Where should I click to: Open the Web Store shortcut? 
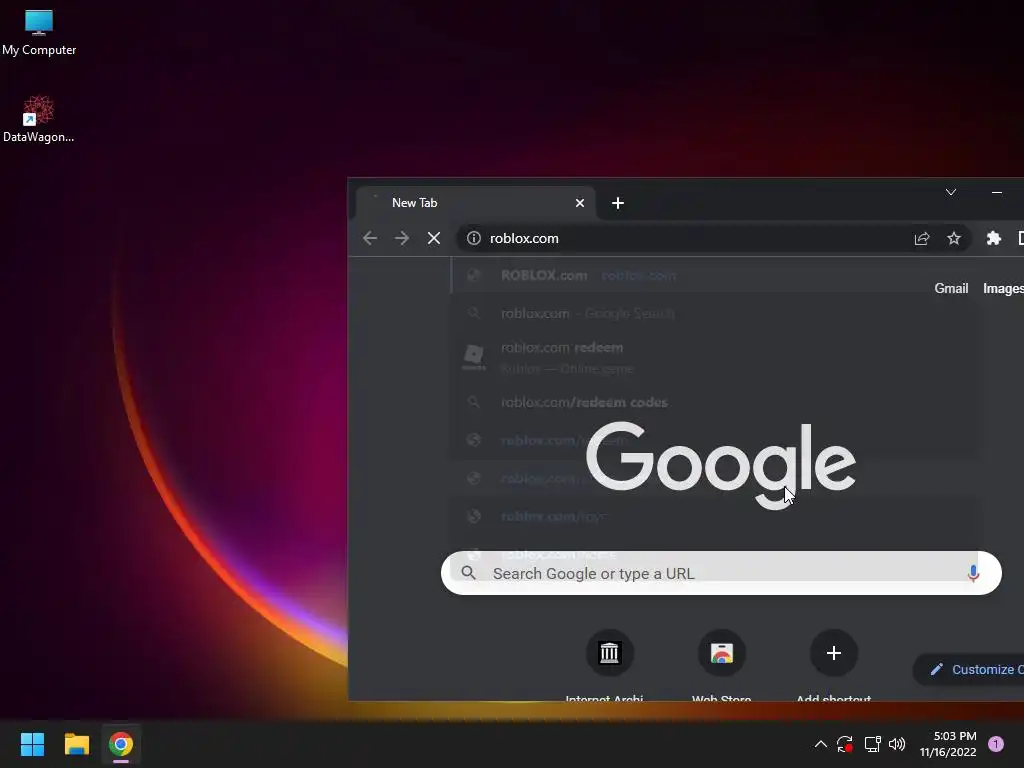[721, 665]
